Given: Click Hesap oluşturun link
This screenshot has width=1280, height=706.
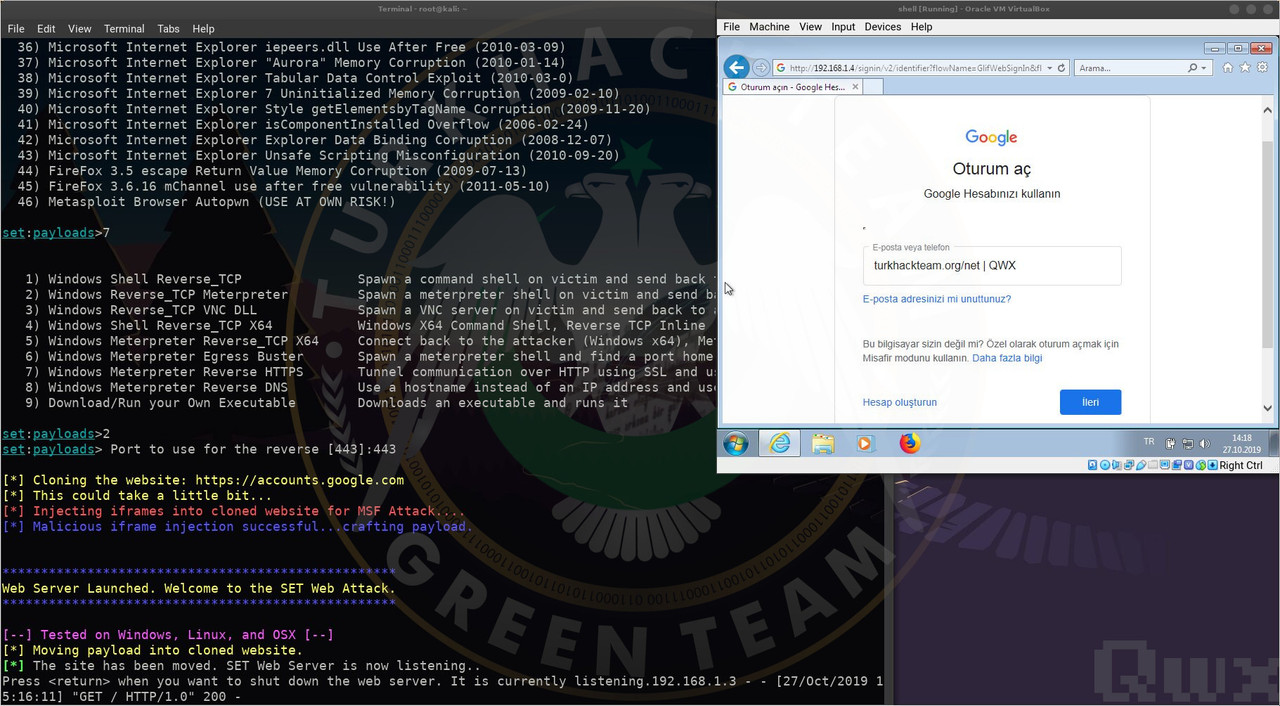Looking at the screenshot, I should 900,402.
